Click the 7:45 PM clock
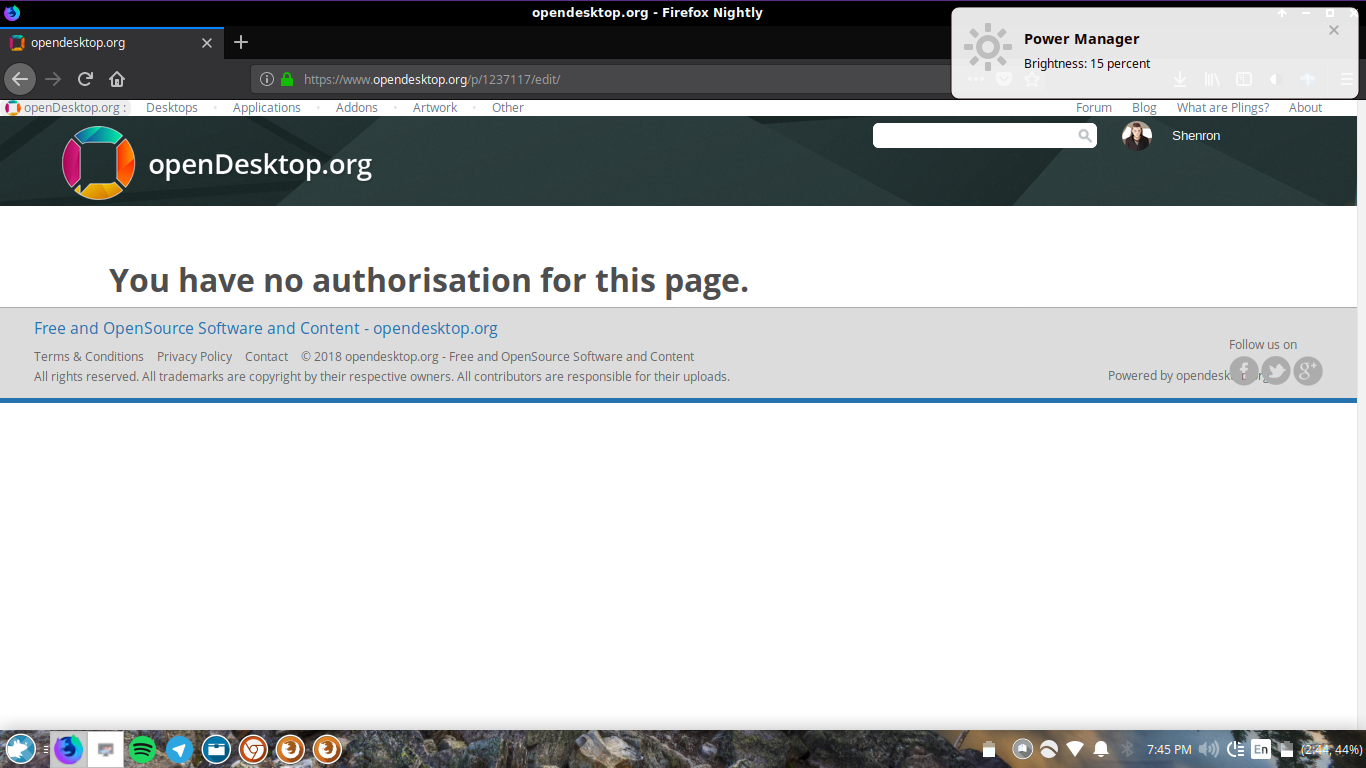The height and width of the screenshot is (768, 1366). pos(1169,750)
